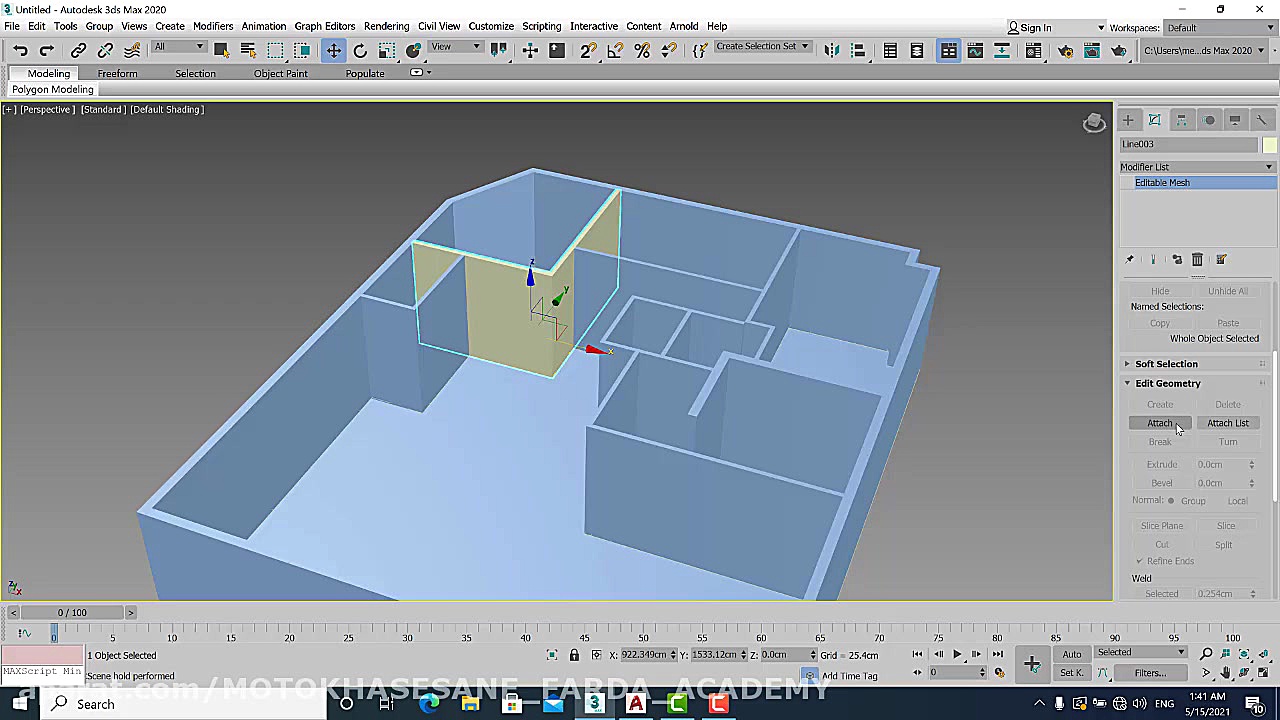Screen dimensions: 1280x720
Task: Select the Rotate tool in main toolbar
Action: 360,50
